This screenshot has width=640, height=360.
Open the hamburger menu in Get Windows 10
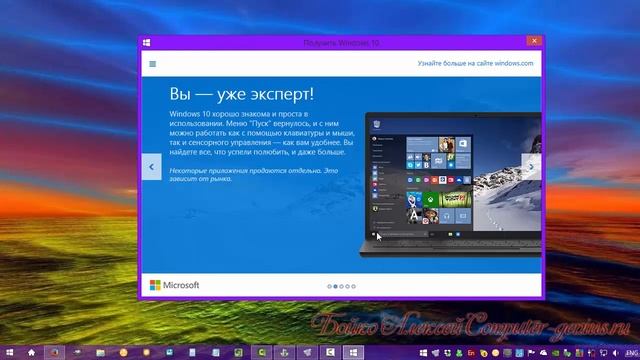pyautogui.click(x=153, y=64)
